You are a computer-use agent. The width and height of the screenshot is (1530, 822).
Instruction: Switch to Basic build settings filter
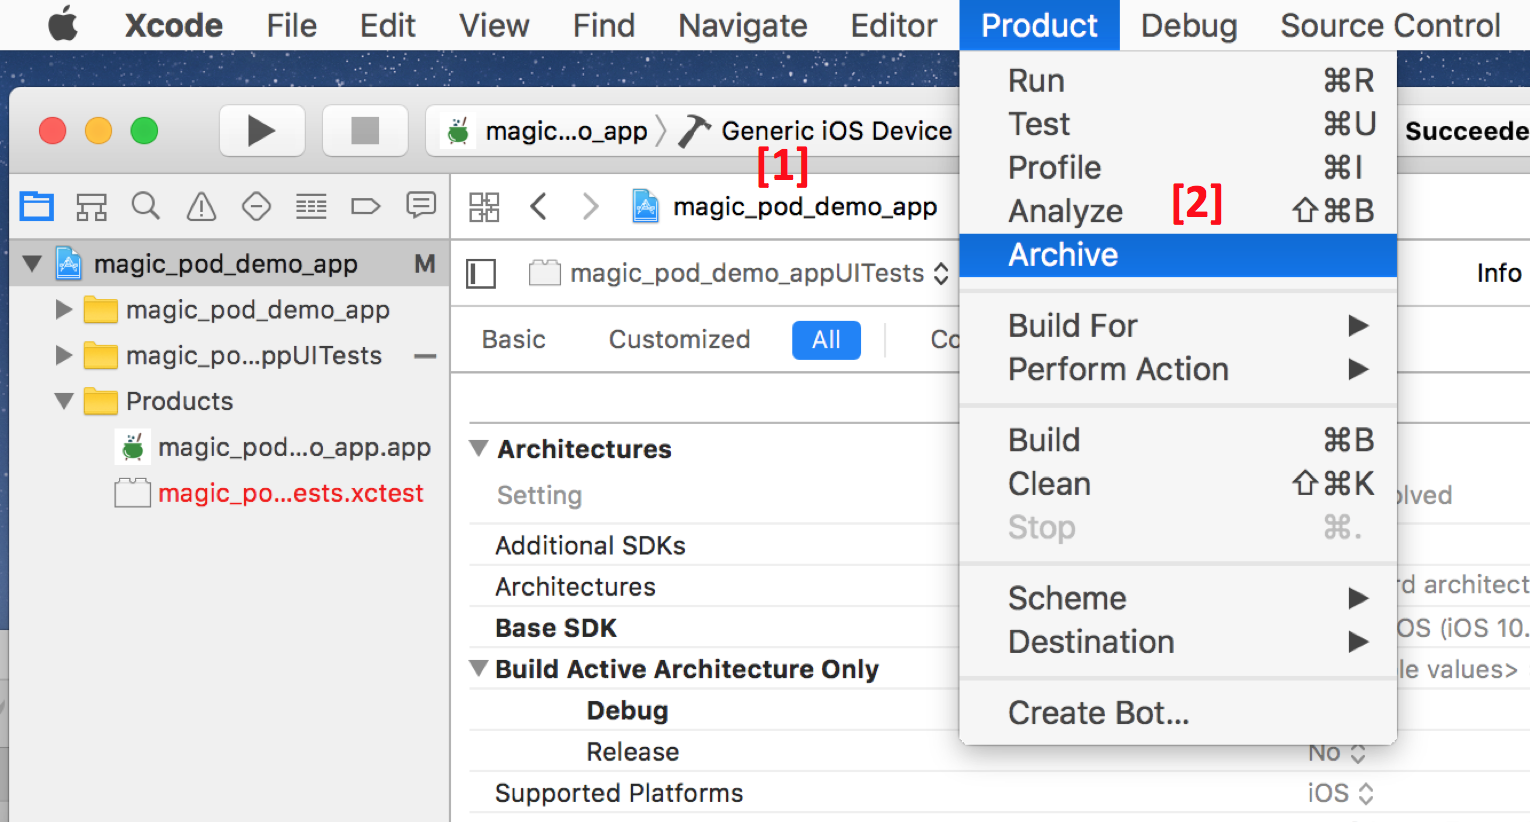coord(514,340)
